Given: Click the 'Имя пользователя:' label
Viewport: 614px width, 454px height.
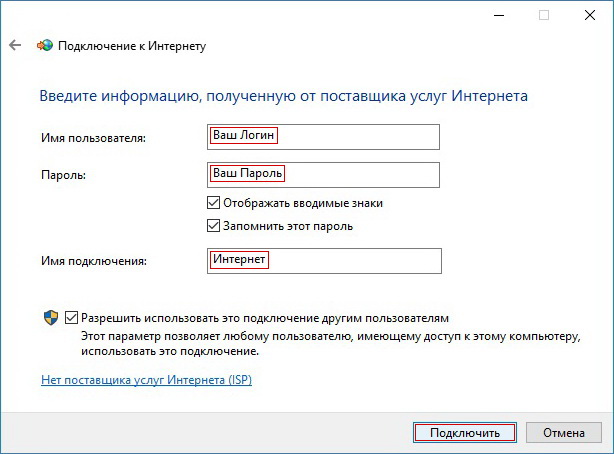Looking at the screenshot, I should click(93, 138).
